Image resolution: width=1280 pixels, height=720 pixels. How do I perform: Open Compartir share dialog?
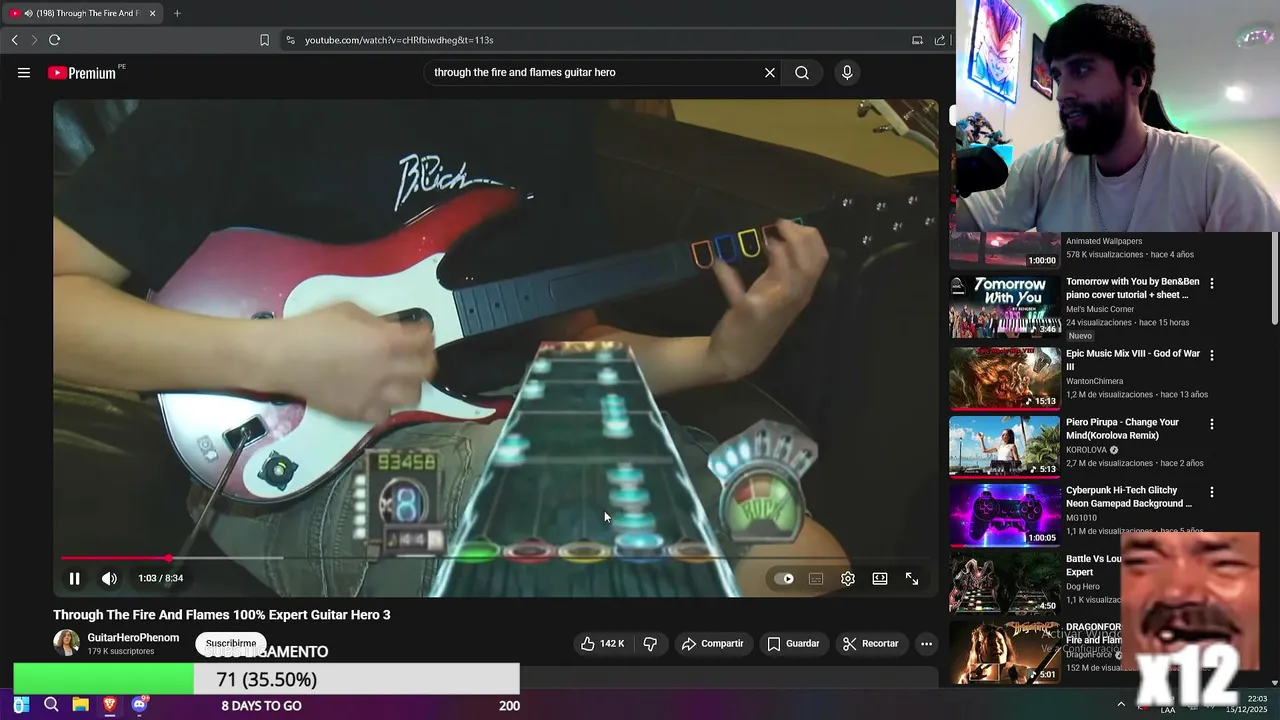click(712, 644)
